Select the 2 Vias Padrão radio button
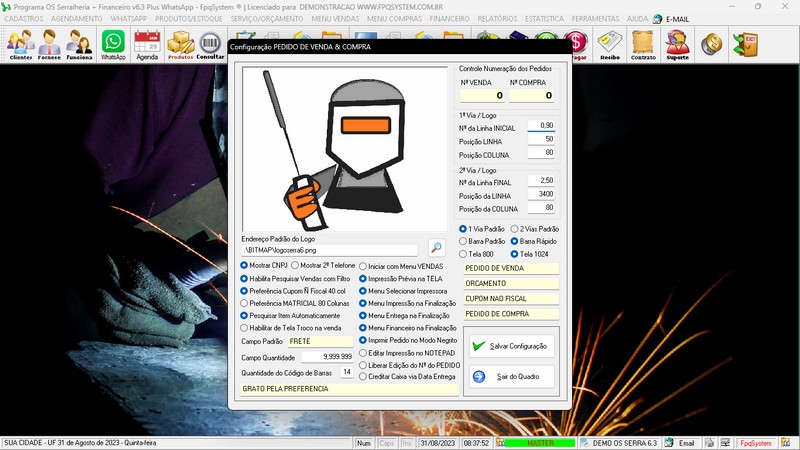This screenshot has height=450, width=800. (x=514, y=229)
